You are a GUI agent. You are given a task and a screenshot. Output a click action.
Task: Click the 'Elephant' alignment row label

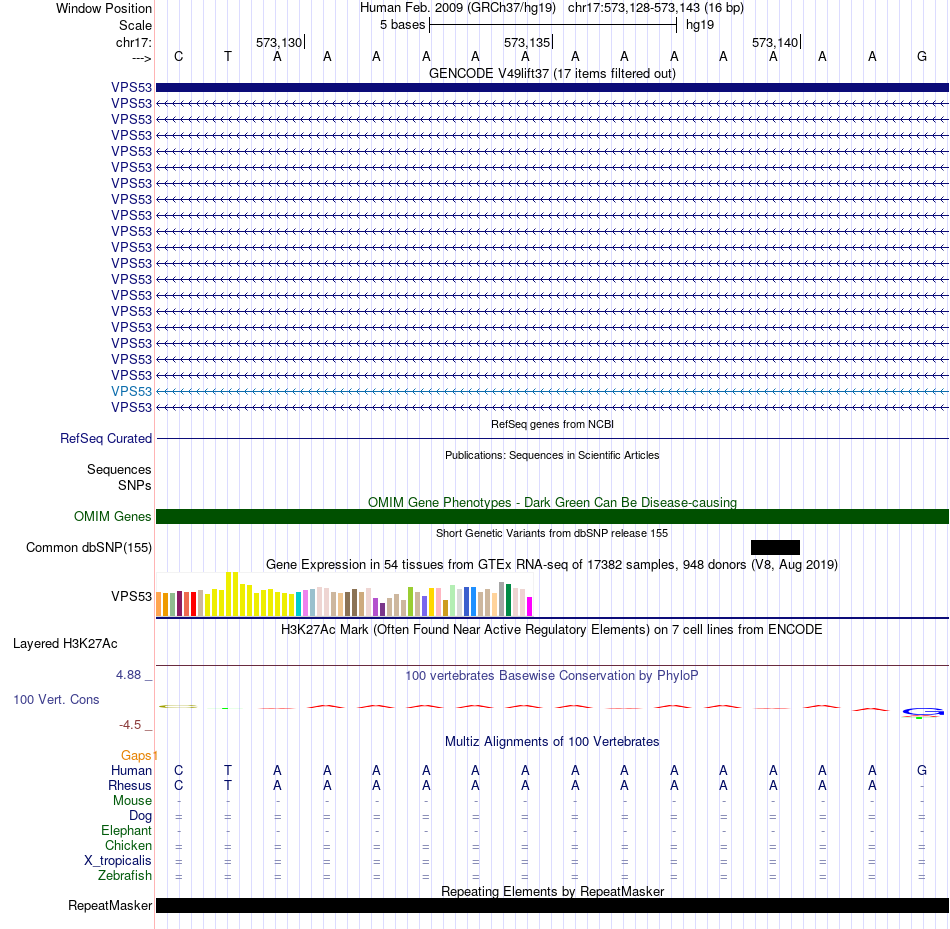coord(126,830)
